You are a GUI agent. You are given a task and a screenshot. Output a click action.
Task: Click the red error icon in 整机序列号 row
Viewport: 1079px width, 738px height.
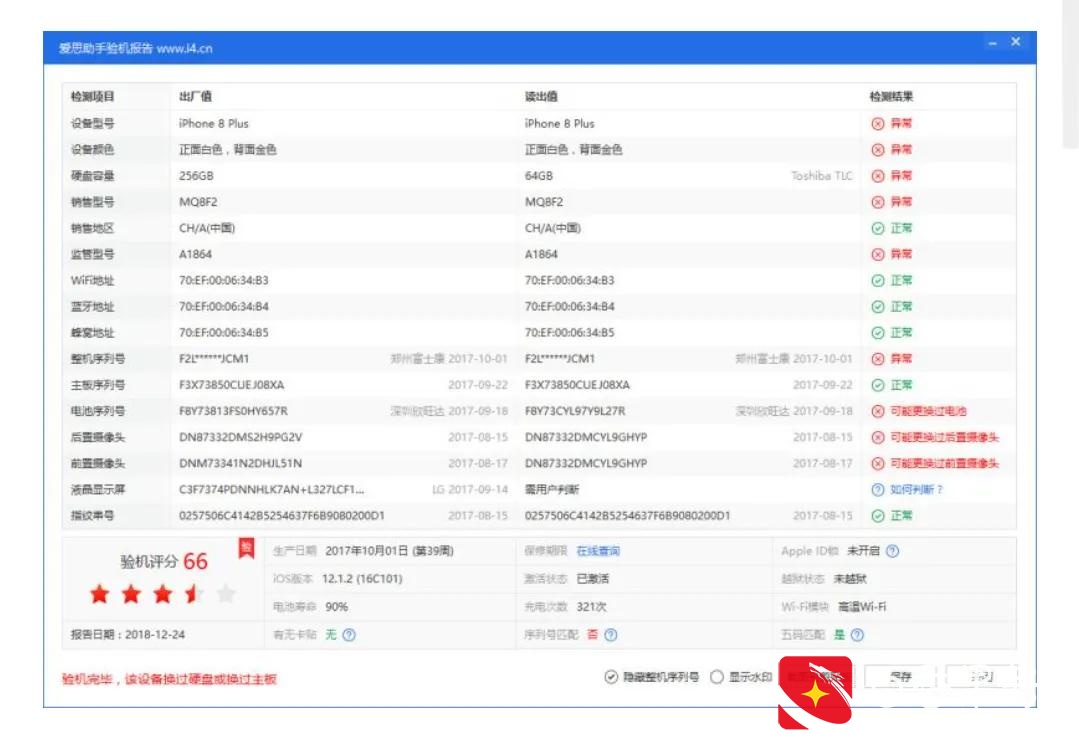click(x=877, y=359)
